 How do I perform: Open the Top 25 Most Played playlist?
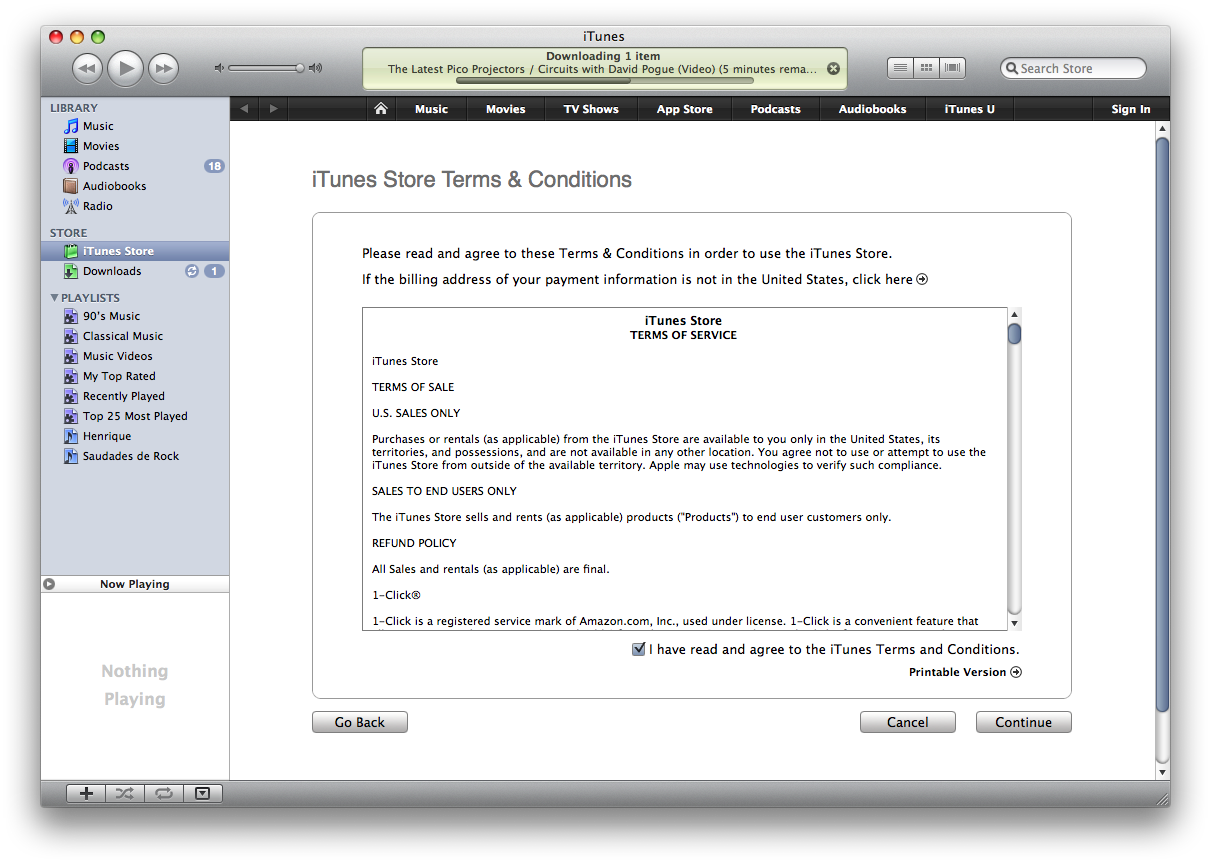point(135,416)
